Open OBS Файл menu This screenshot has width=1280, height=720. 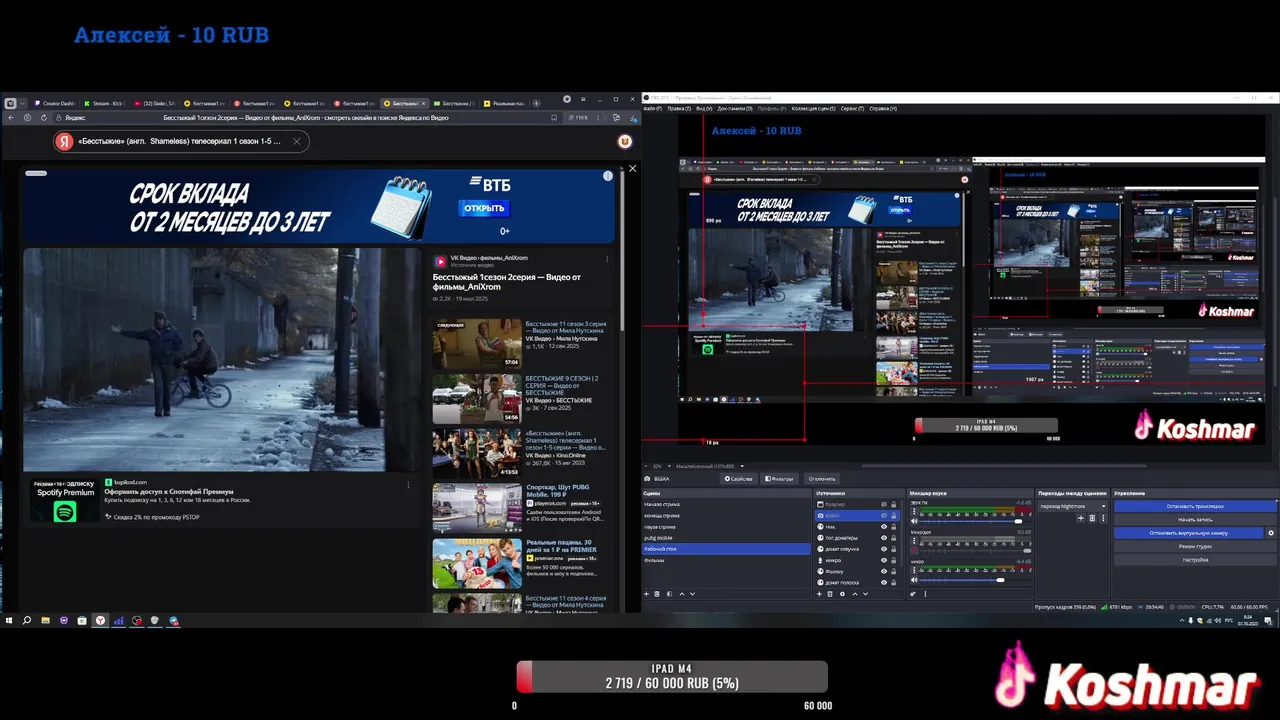[653, 108]
